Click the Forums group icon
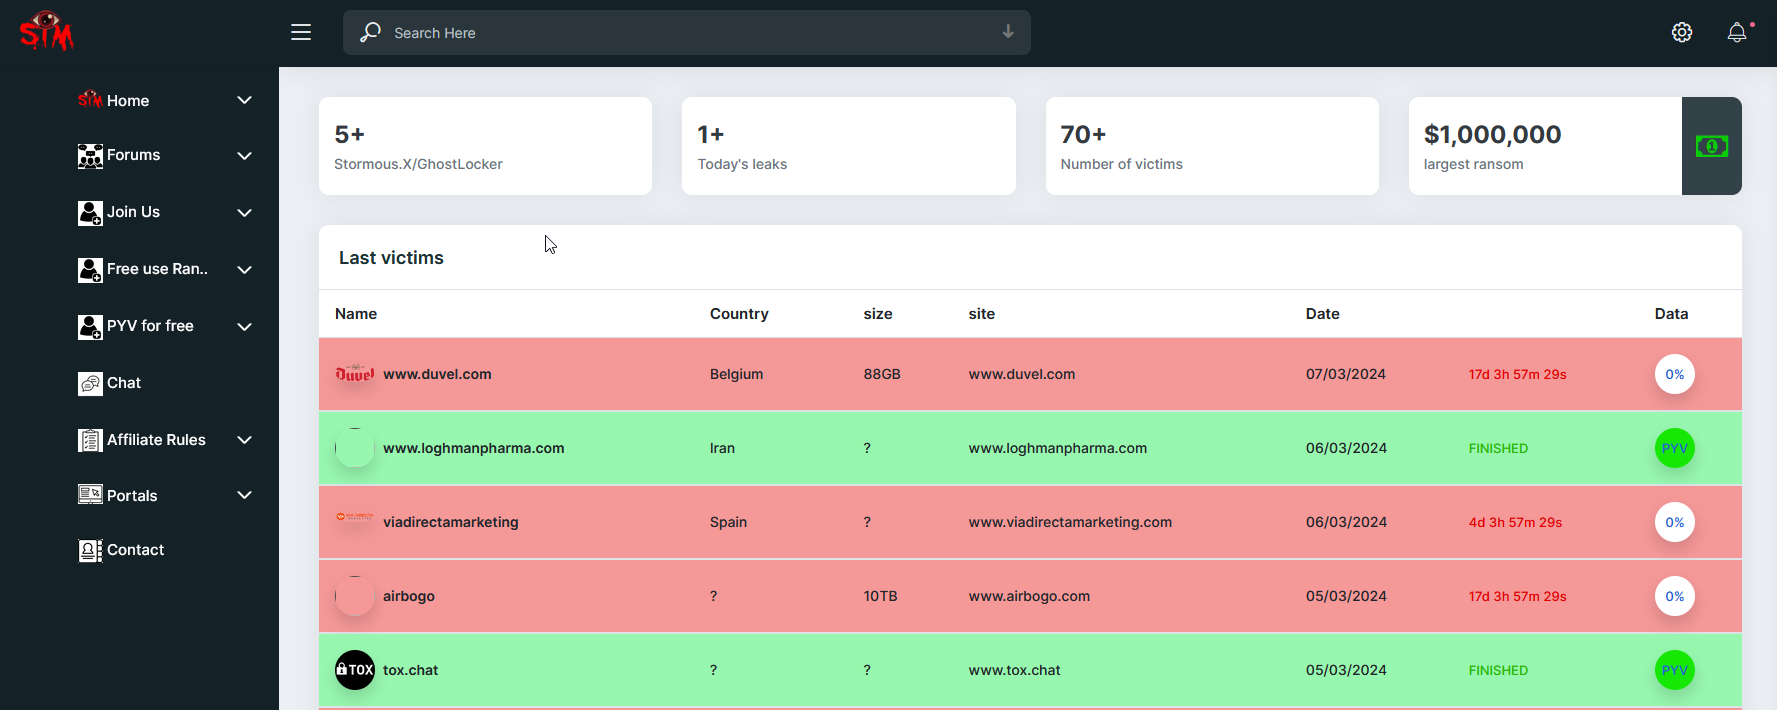Image resolution: width=1777 pixels, height=710 pixels. (x=90, y=156)
